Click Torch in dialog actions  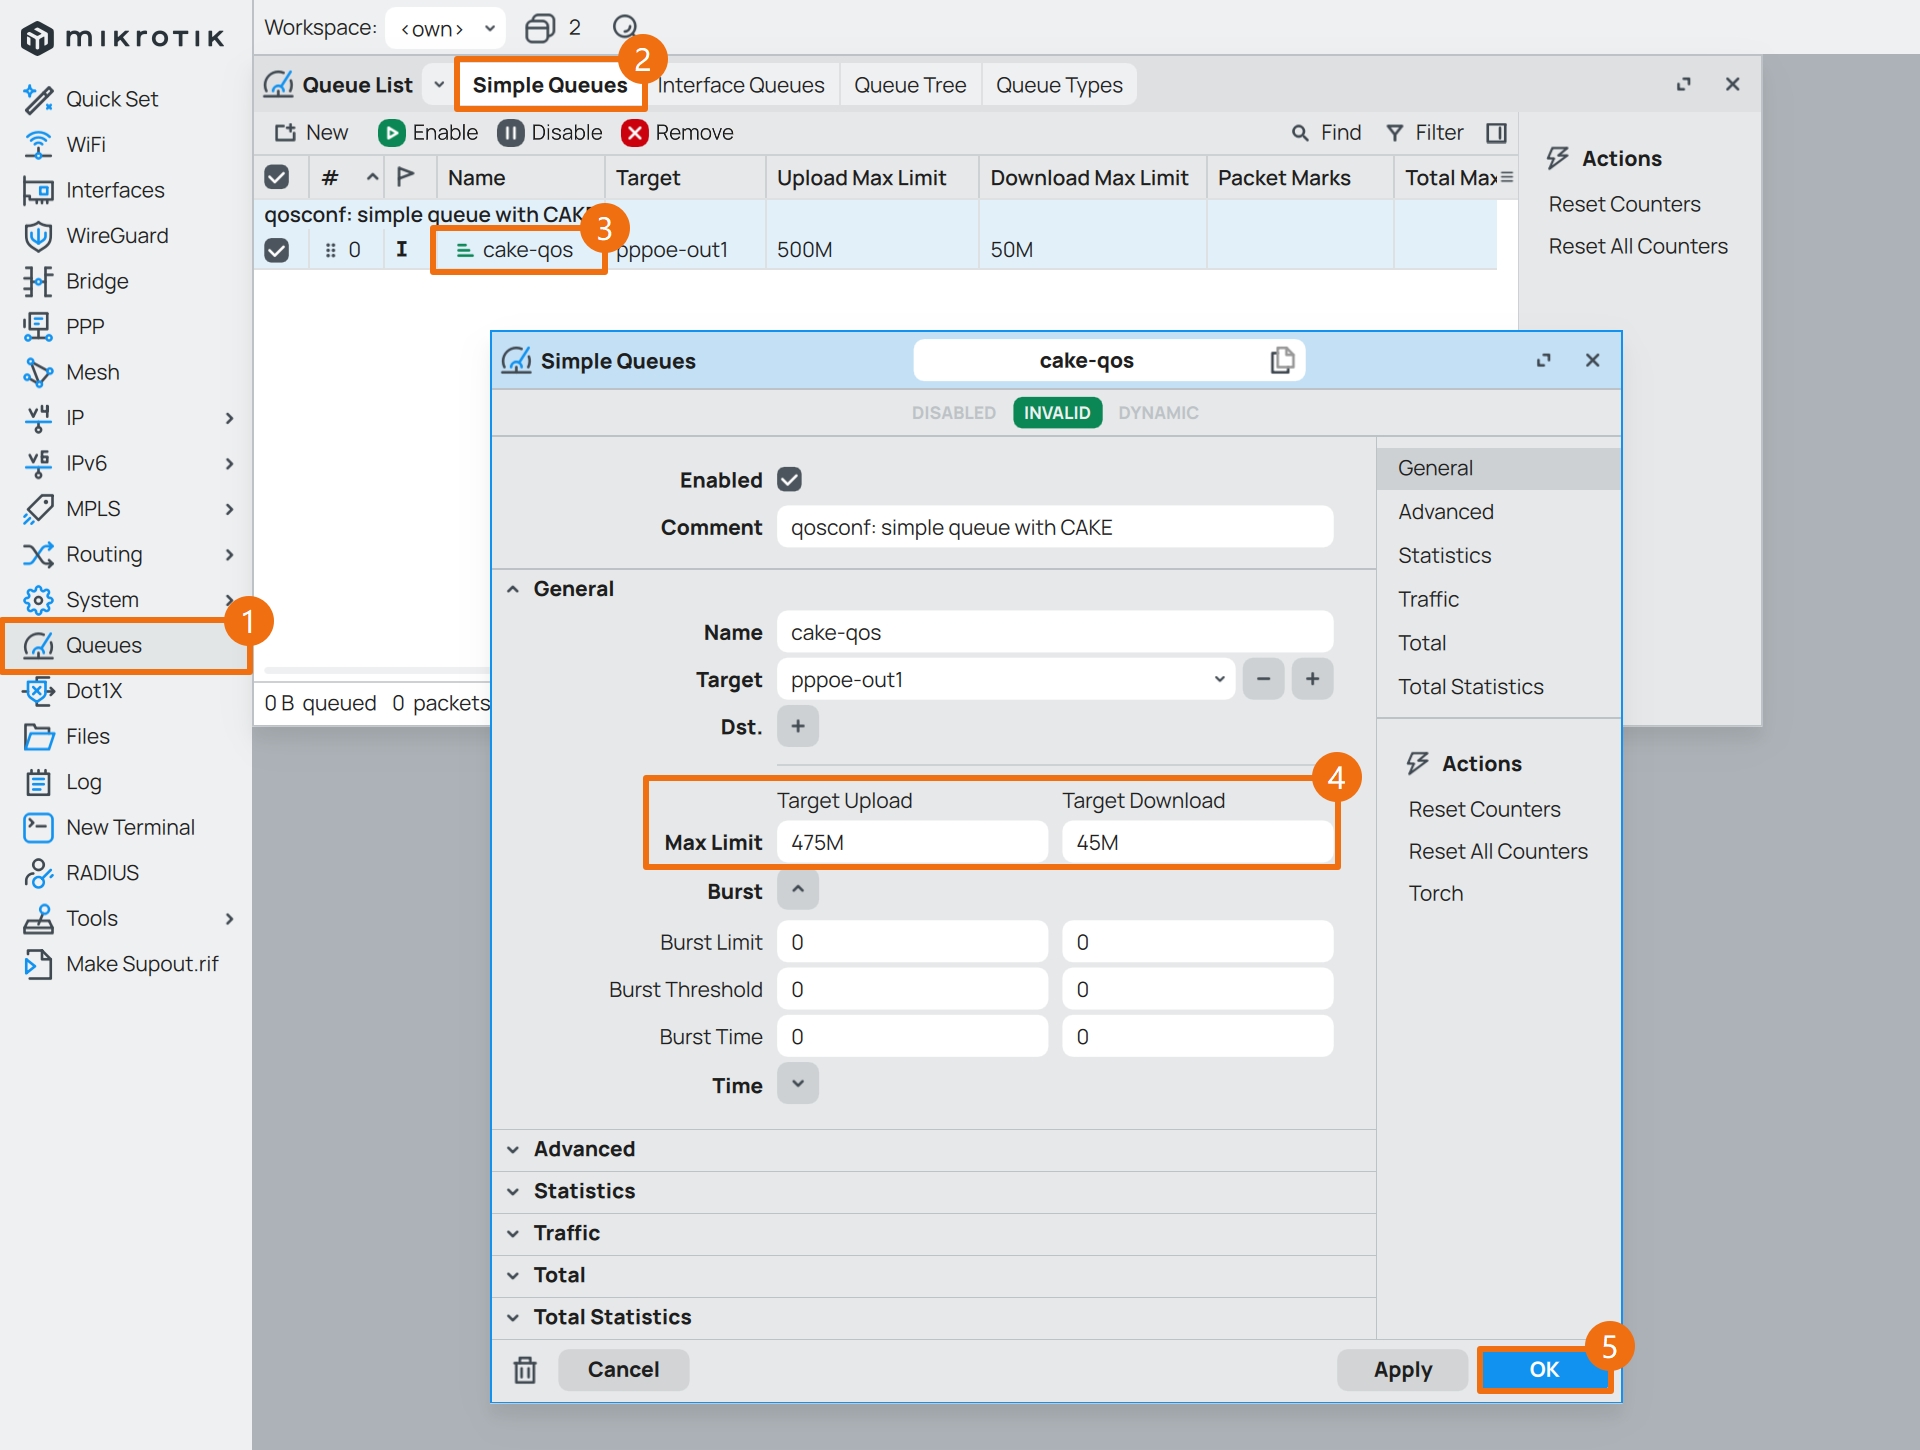(x=1436, y=893)
